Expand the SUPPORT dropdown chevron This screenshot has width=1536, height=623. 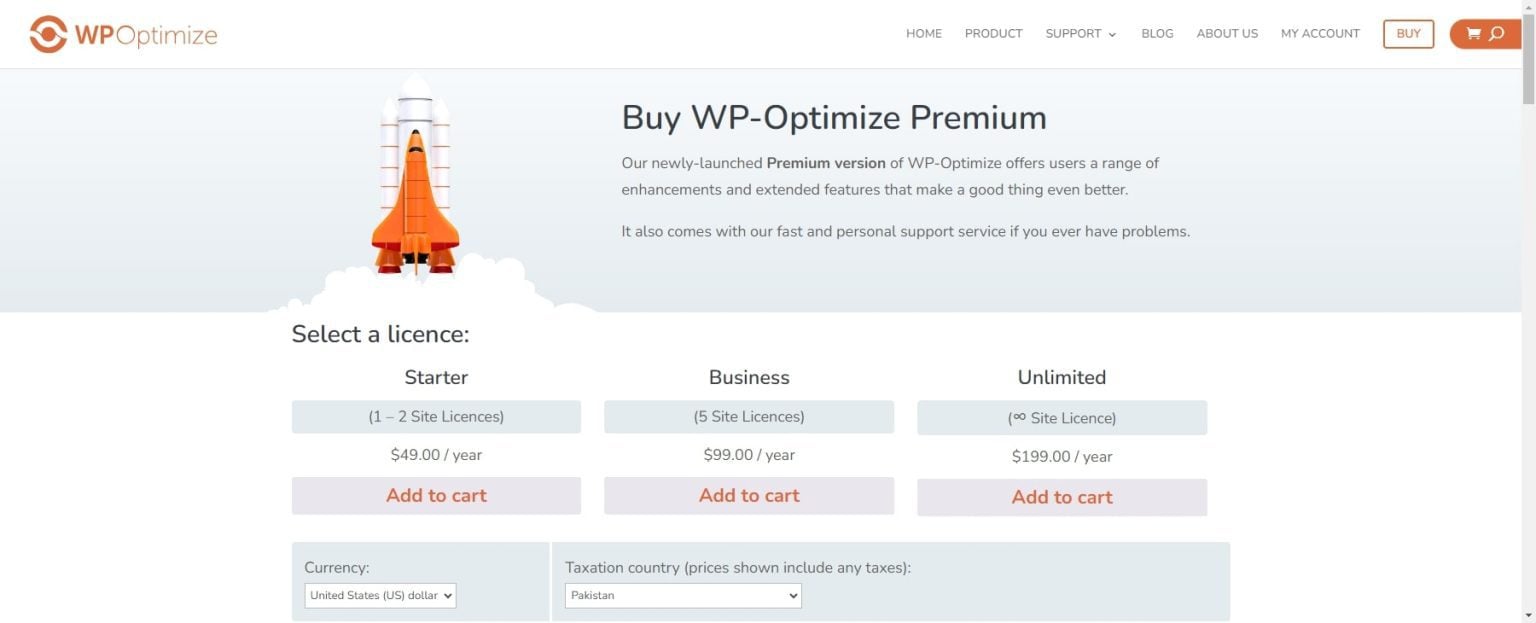tap(1110, 33)
